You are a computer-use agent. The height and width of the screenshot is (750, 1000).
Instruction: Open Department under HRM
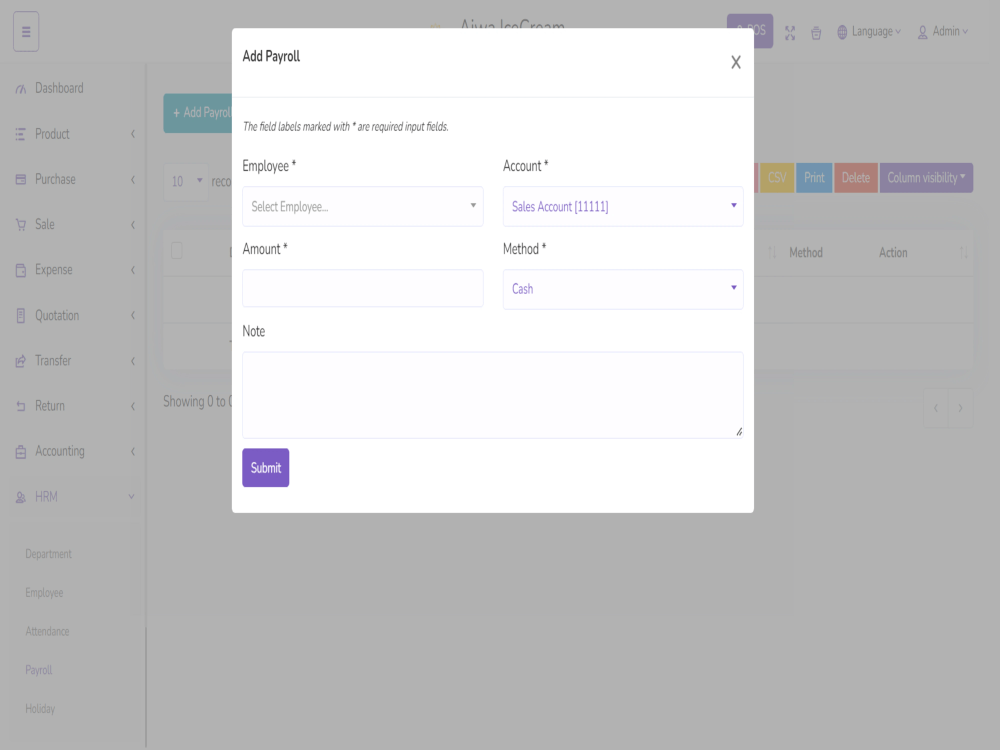(48, 554)
